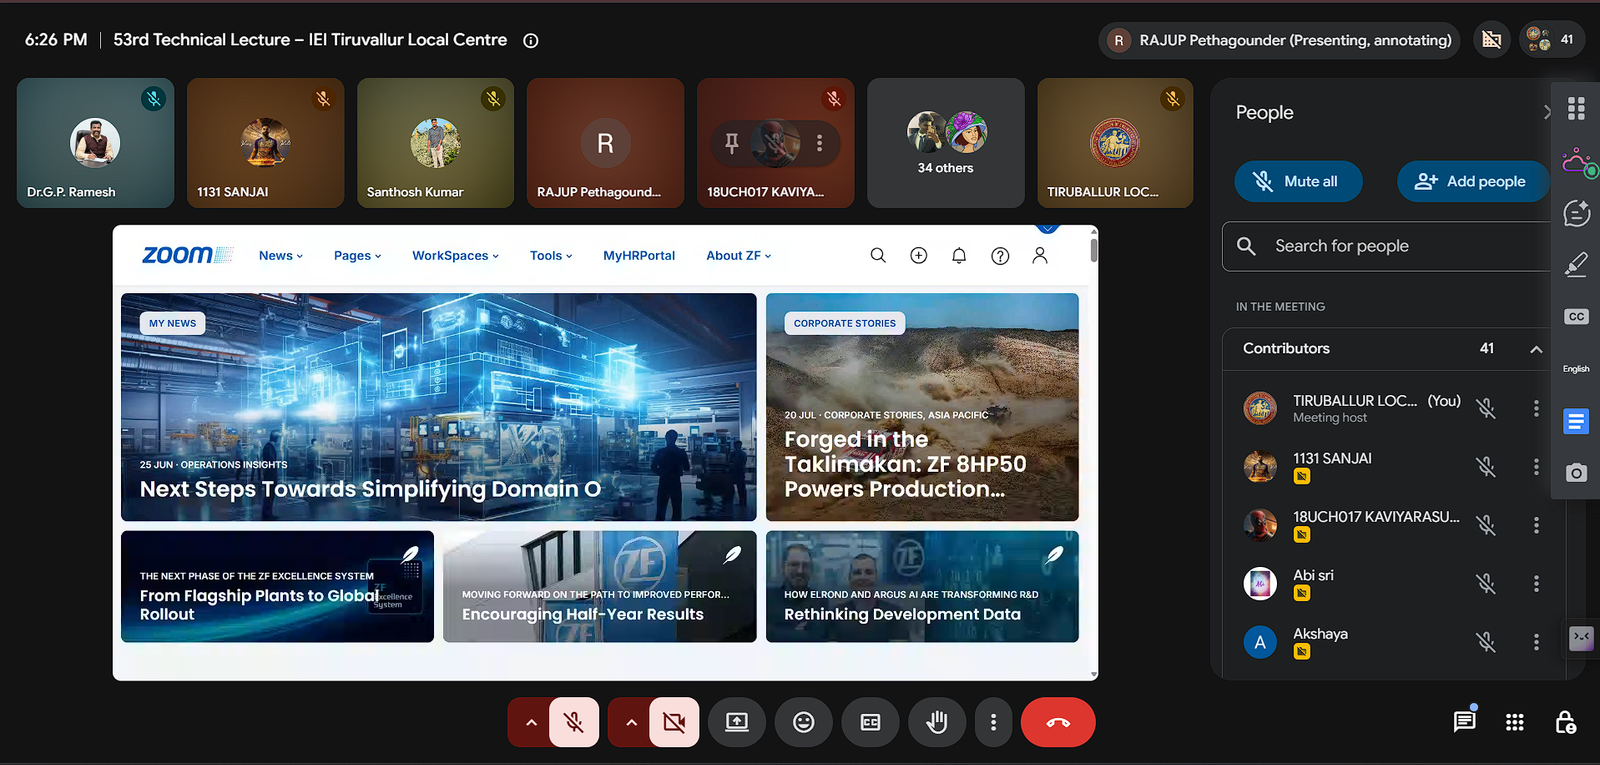Toggle your camera on
The image size is (1600, 765).
(x=674, y=722)
